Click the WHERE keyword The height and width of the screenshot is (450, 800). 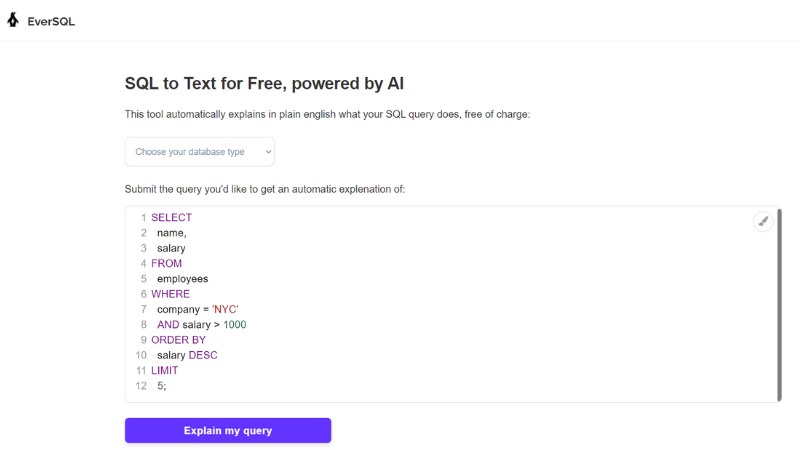(x=170, y=294)
